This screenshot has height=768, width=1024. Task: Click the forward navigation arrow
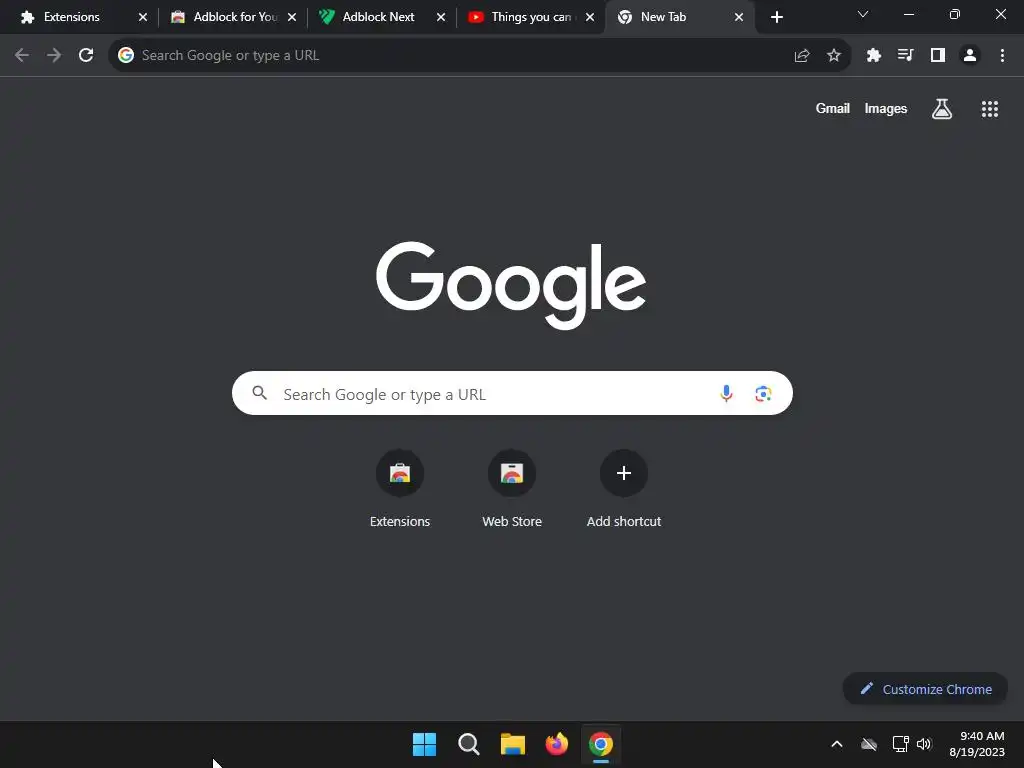coord(54,56)
